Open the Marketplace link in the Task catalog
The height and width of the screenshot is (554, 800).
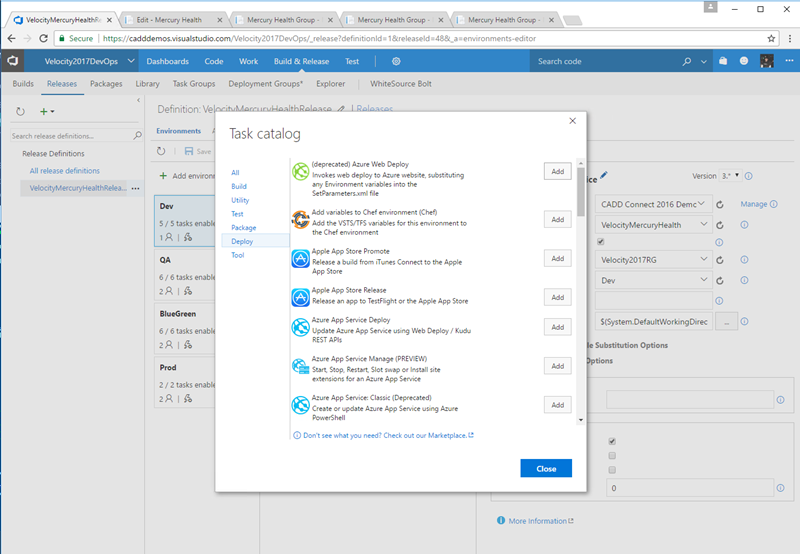[x=388, y=435]
